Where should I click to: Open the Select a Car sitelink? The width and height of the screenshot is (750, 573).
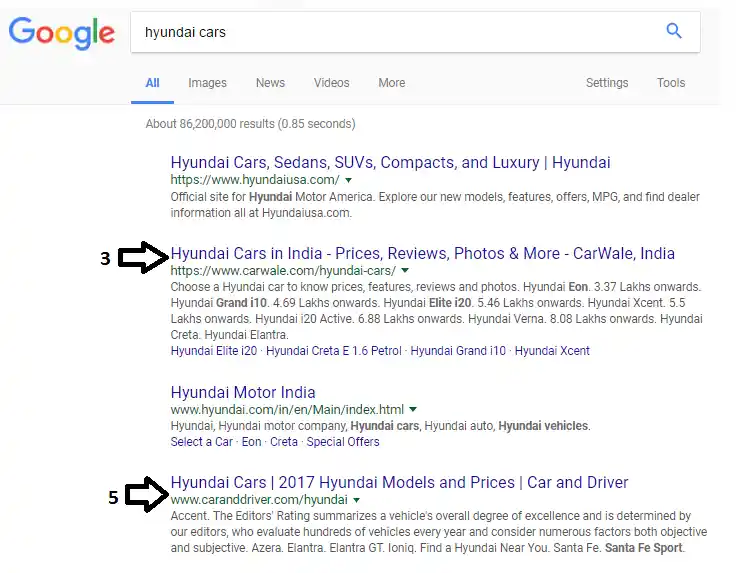point(202,442)
